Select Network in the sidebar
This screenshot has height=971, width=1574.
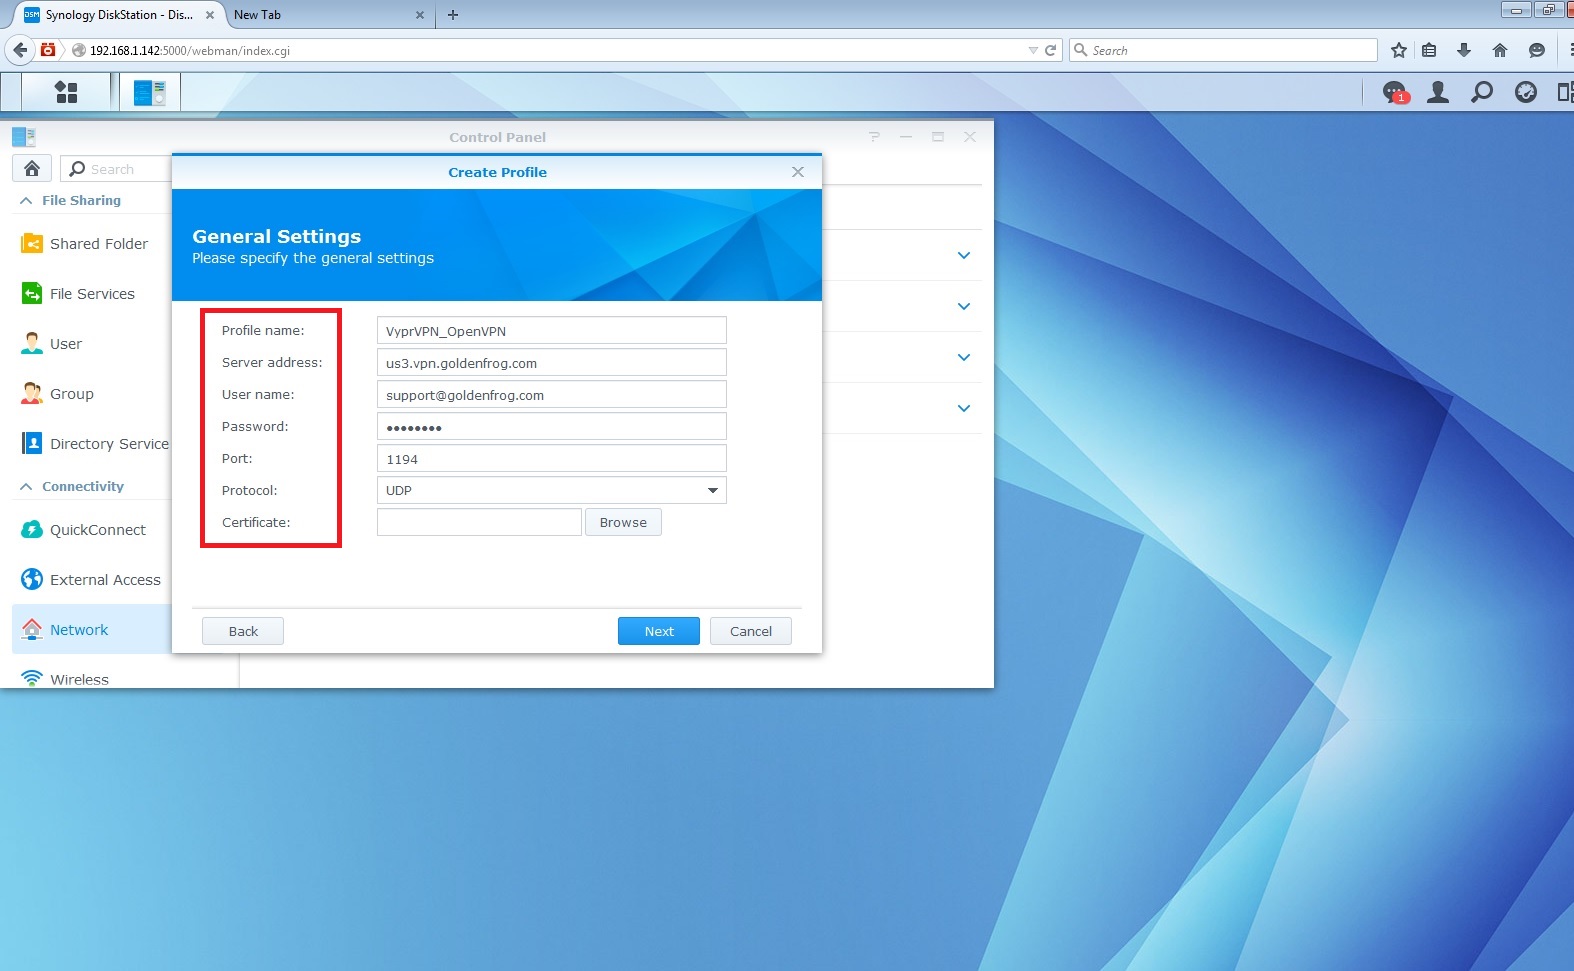coord(79,630)
